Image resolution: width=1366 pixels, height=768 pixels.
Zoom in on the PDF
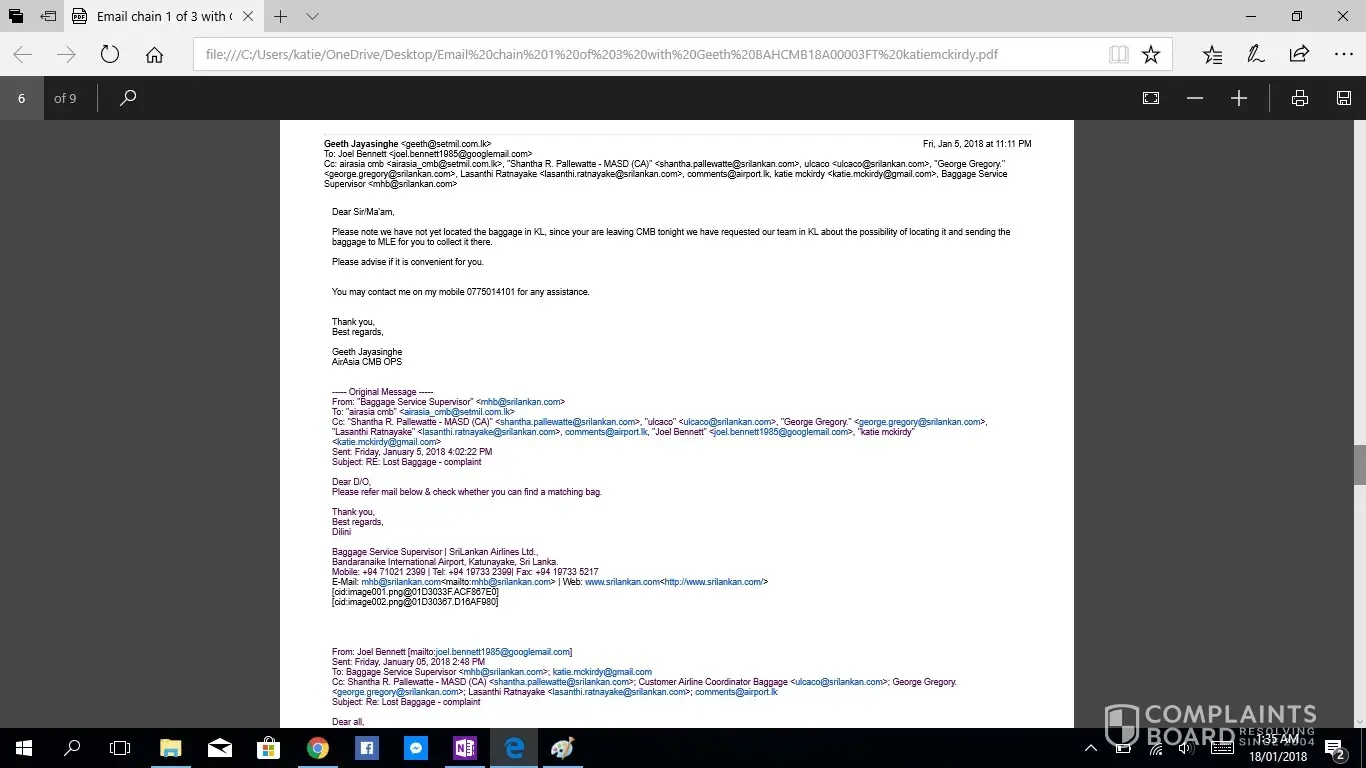coord(1239,98)
